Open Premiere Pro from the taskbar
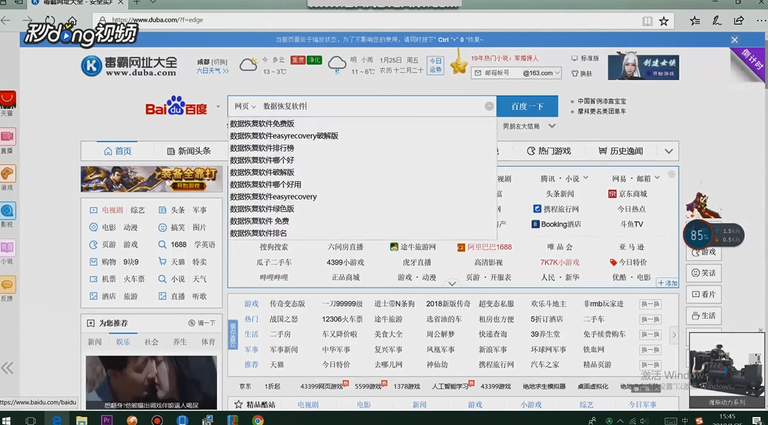The width and height of the screenshot is (768, 425). pyautogui.click(x=106, y=420)
